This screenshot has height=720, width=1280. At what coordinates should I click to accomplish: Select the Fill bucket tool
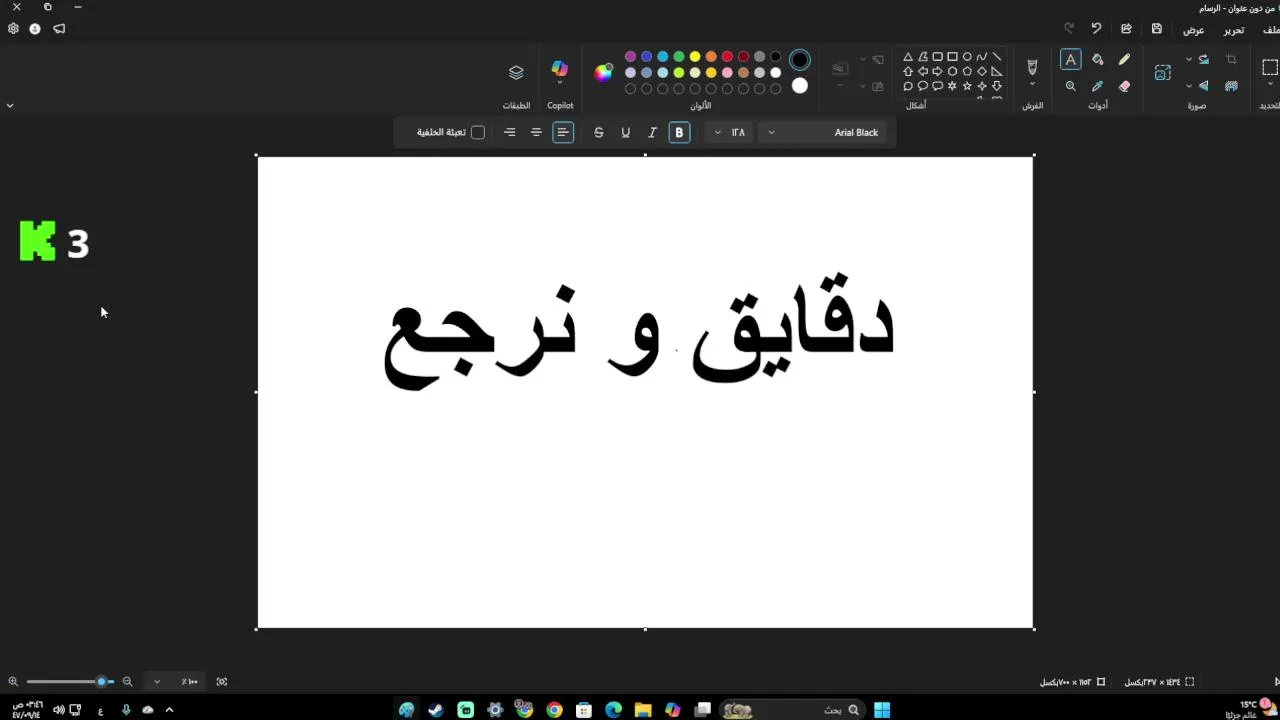pyautogui.click(x=1098, y=60)
